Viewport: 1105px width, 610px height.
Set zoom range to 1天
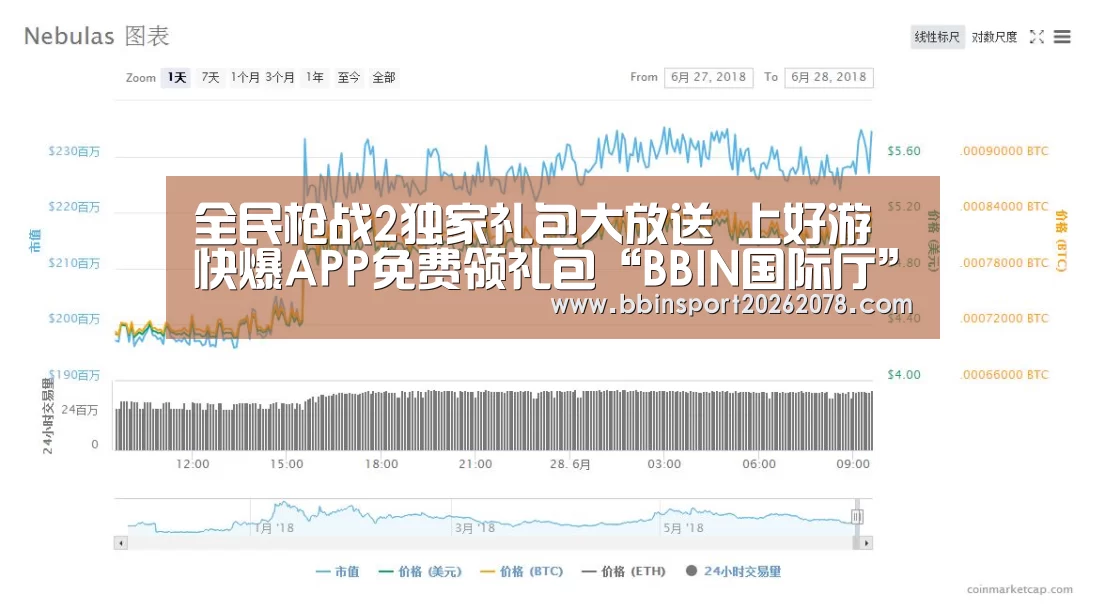176,77
